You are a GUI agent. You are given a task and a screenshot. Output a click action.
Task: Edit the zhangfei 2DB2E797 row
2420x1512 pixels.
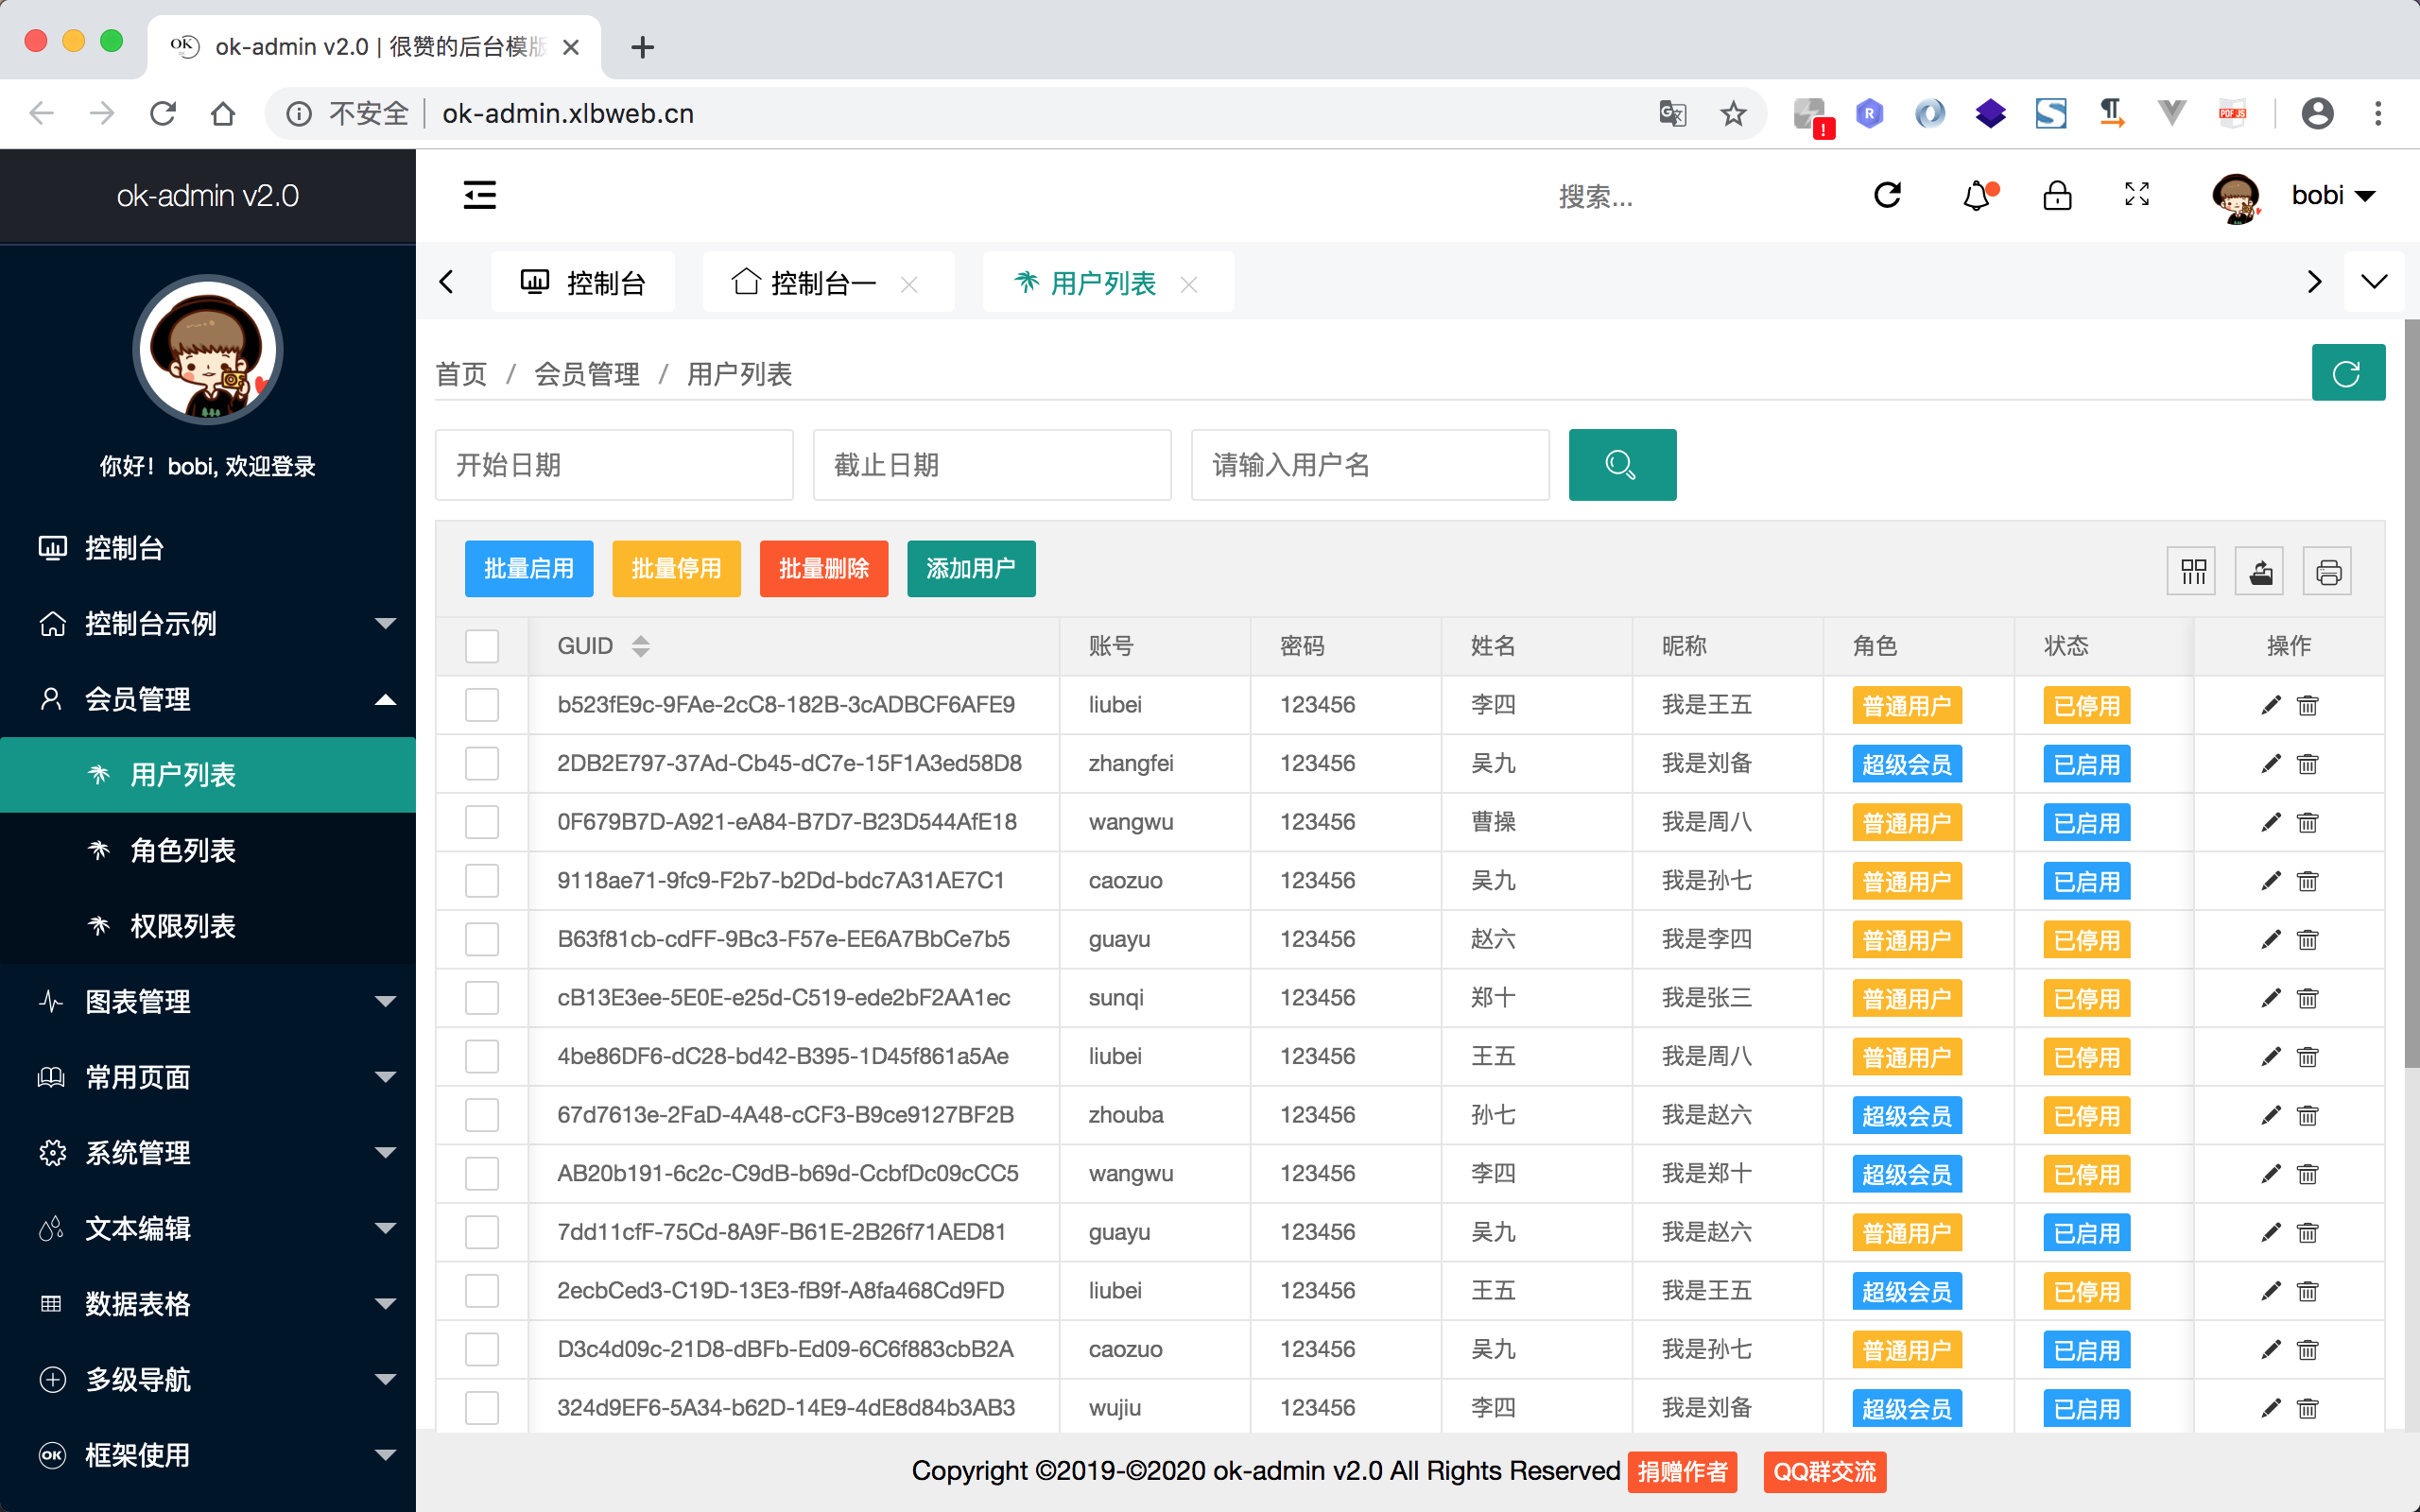[x=2271, y=764]
